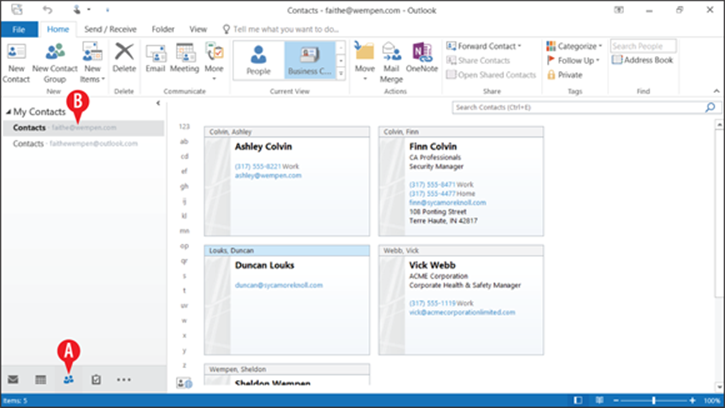Viewport: 725px width, 408px height.
Task: Switch to People in navigation bar
Action: 68,380
